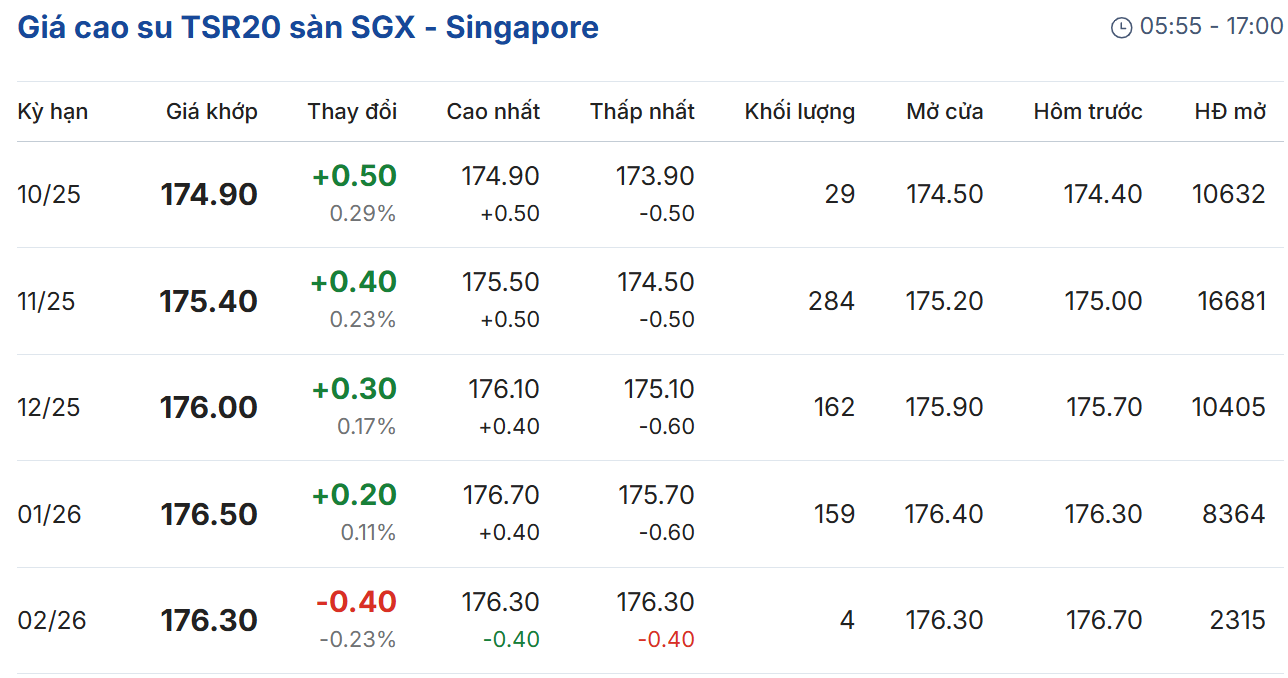The image size is (1288, 678).
Task: Click the 05:55 - 17:00 trading time
Action: (x=1210, y=27)
